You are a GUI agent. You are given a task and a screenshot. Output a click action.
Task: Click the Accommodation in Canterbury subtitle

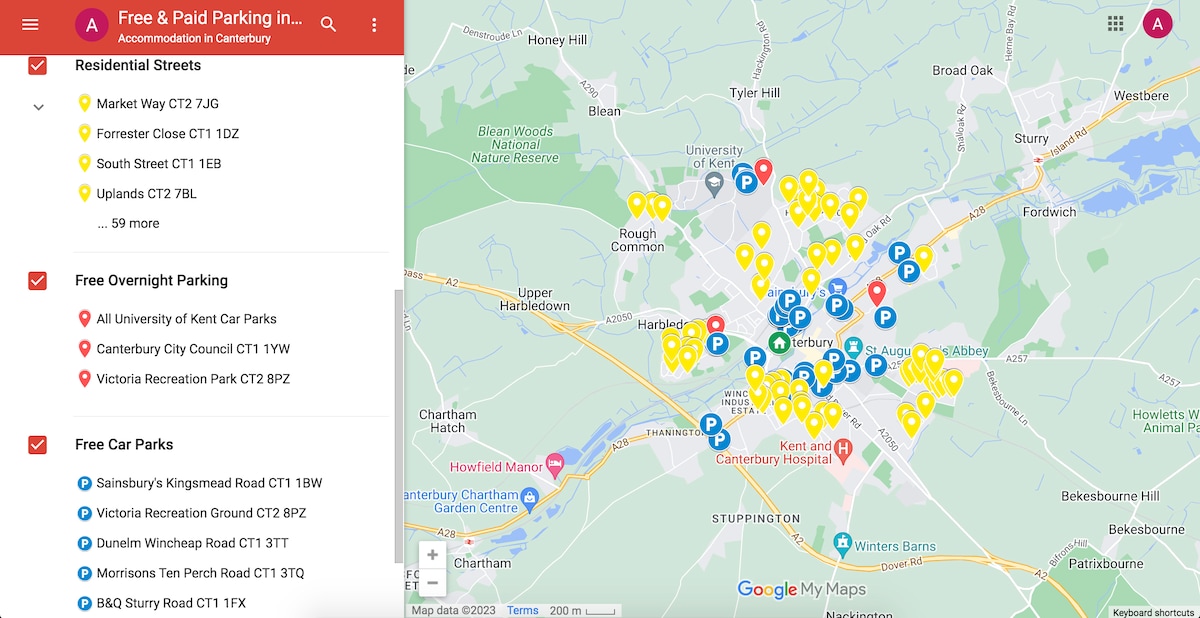(x=194, y=39)
